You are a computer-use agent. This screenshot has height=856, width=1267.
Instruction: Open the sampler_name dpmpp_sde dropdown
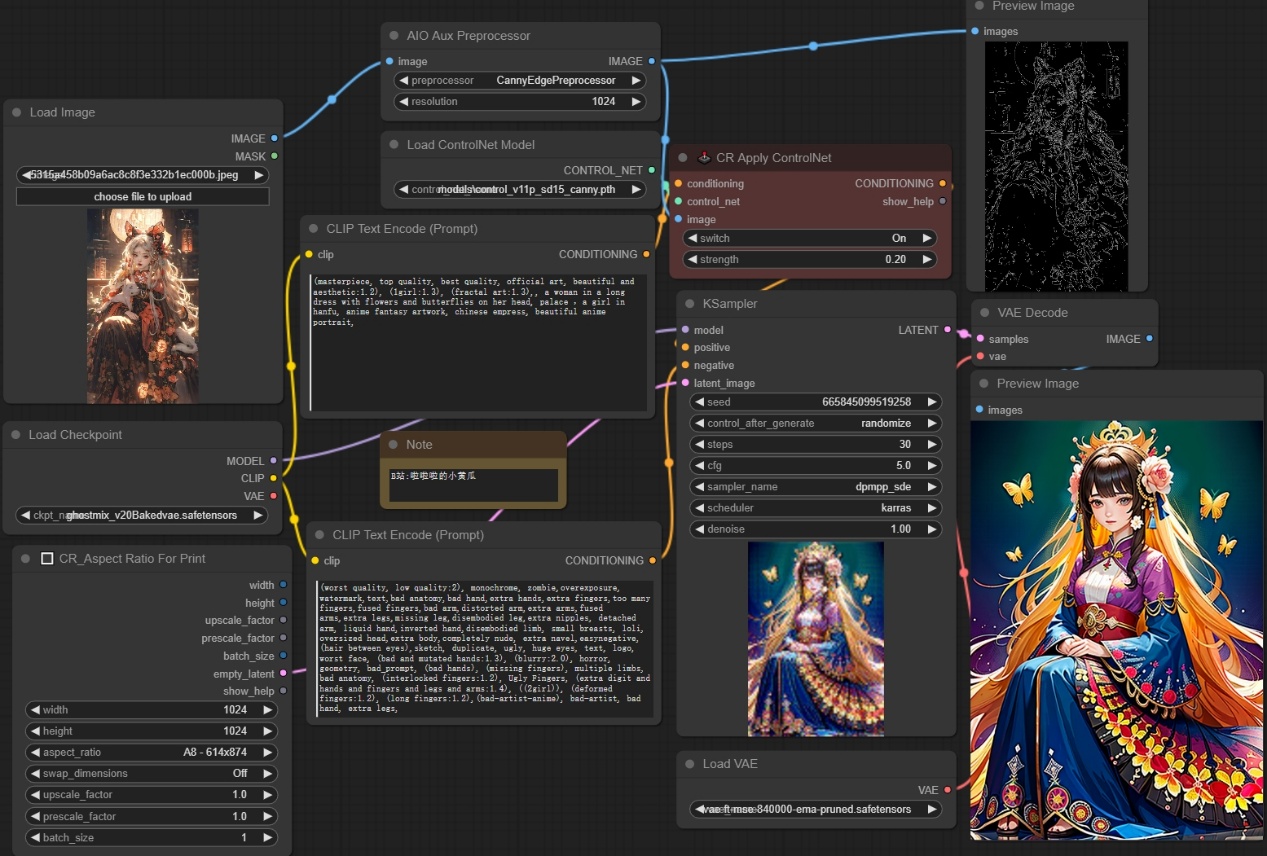point(816,487)
